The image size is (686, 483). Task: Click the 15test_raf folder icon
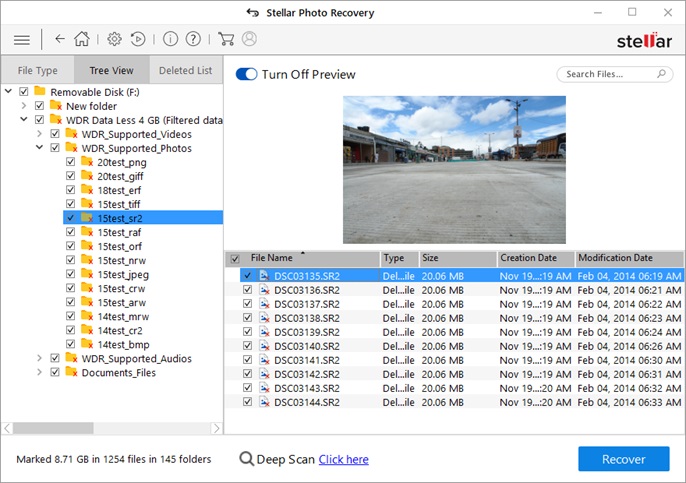click(87, 232)
